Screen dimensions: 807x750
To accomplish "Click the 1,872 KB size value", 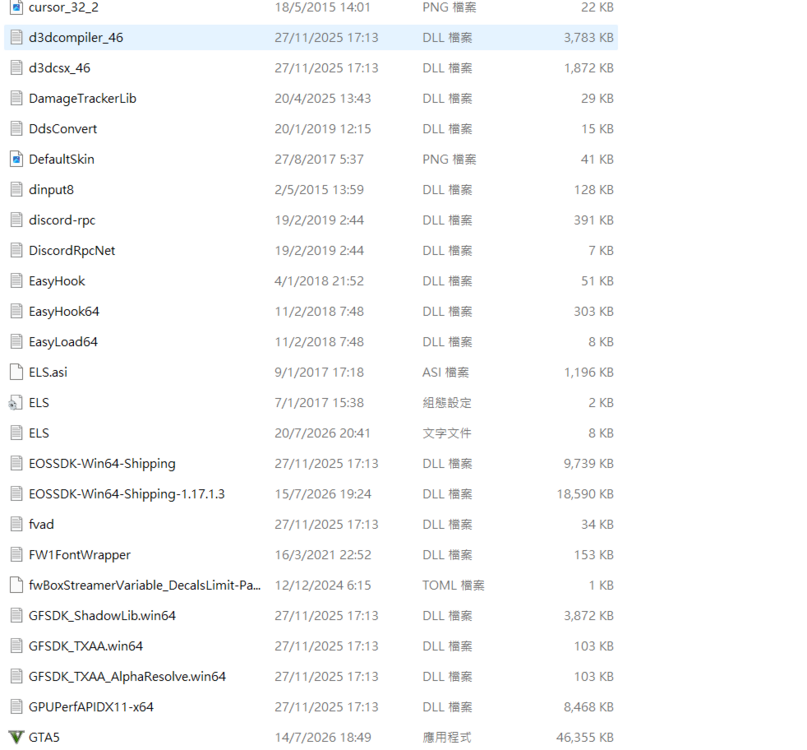I will click(x=589, y=68).
